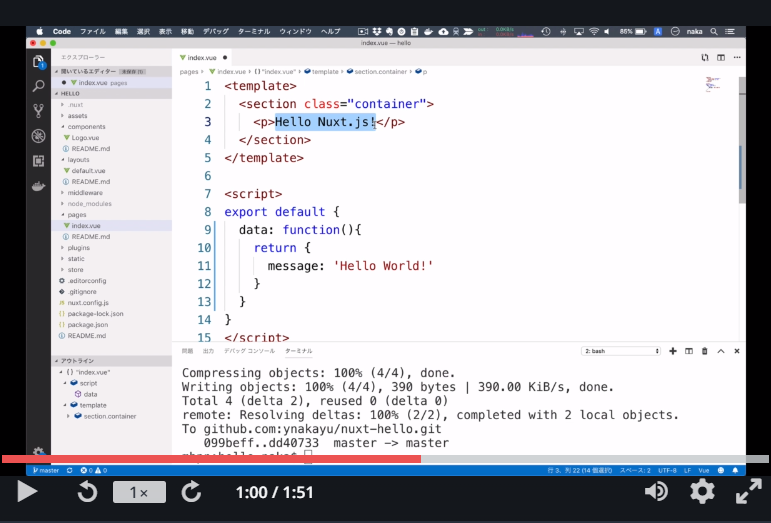Open the 2: bash terminal dropdown
Image resolution: width=771 pixels, height=523 pixels.
621,351
